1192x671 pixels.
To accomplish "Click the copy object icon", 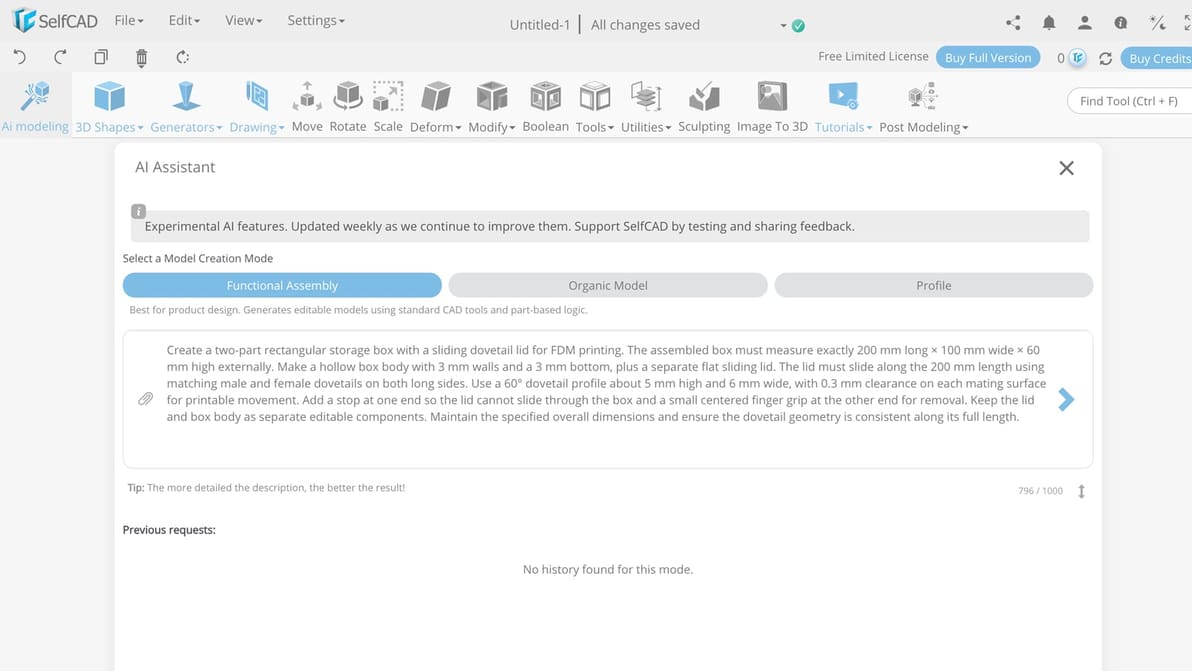I will point(101,57).
